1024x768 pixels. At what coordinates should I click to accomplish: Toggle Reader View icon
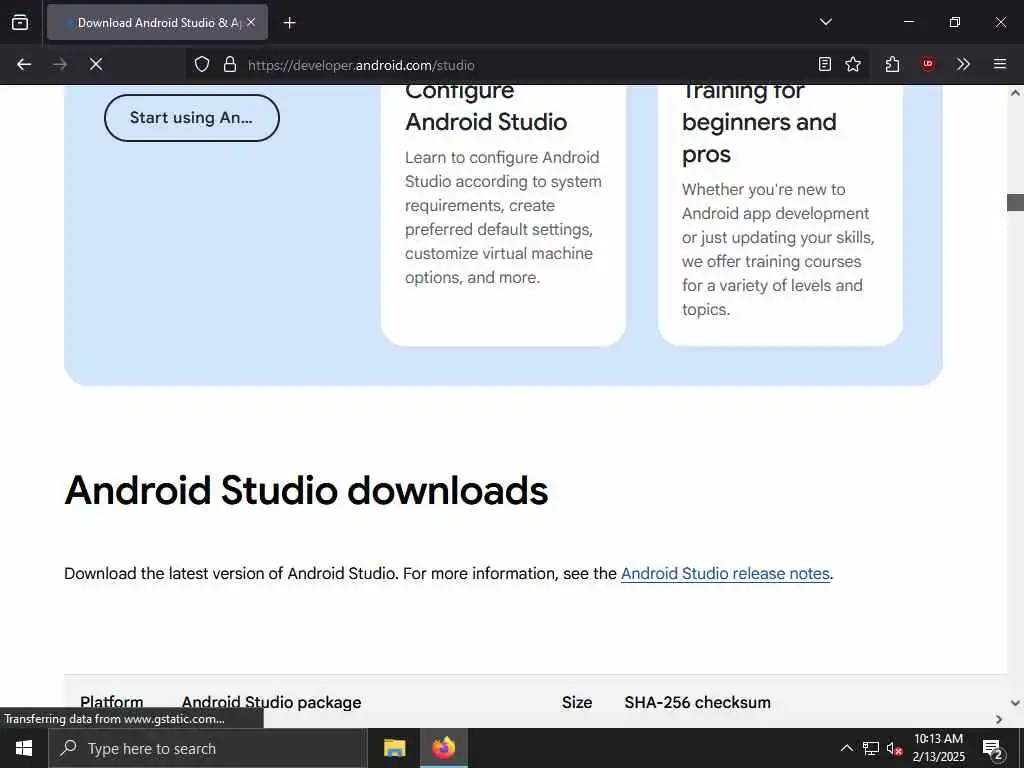pos(825,64)
